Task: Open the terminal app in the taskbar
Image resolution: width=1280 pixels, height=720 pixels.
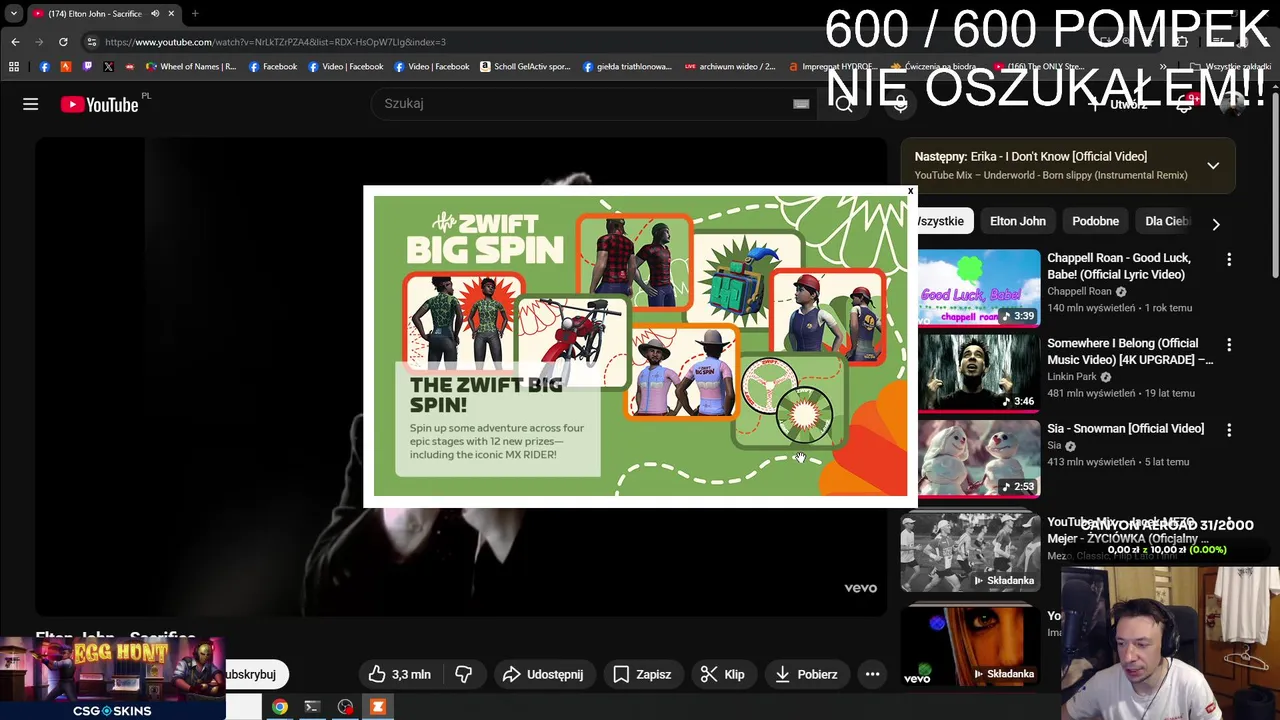Action: (312, 707)
